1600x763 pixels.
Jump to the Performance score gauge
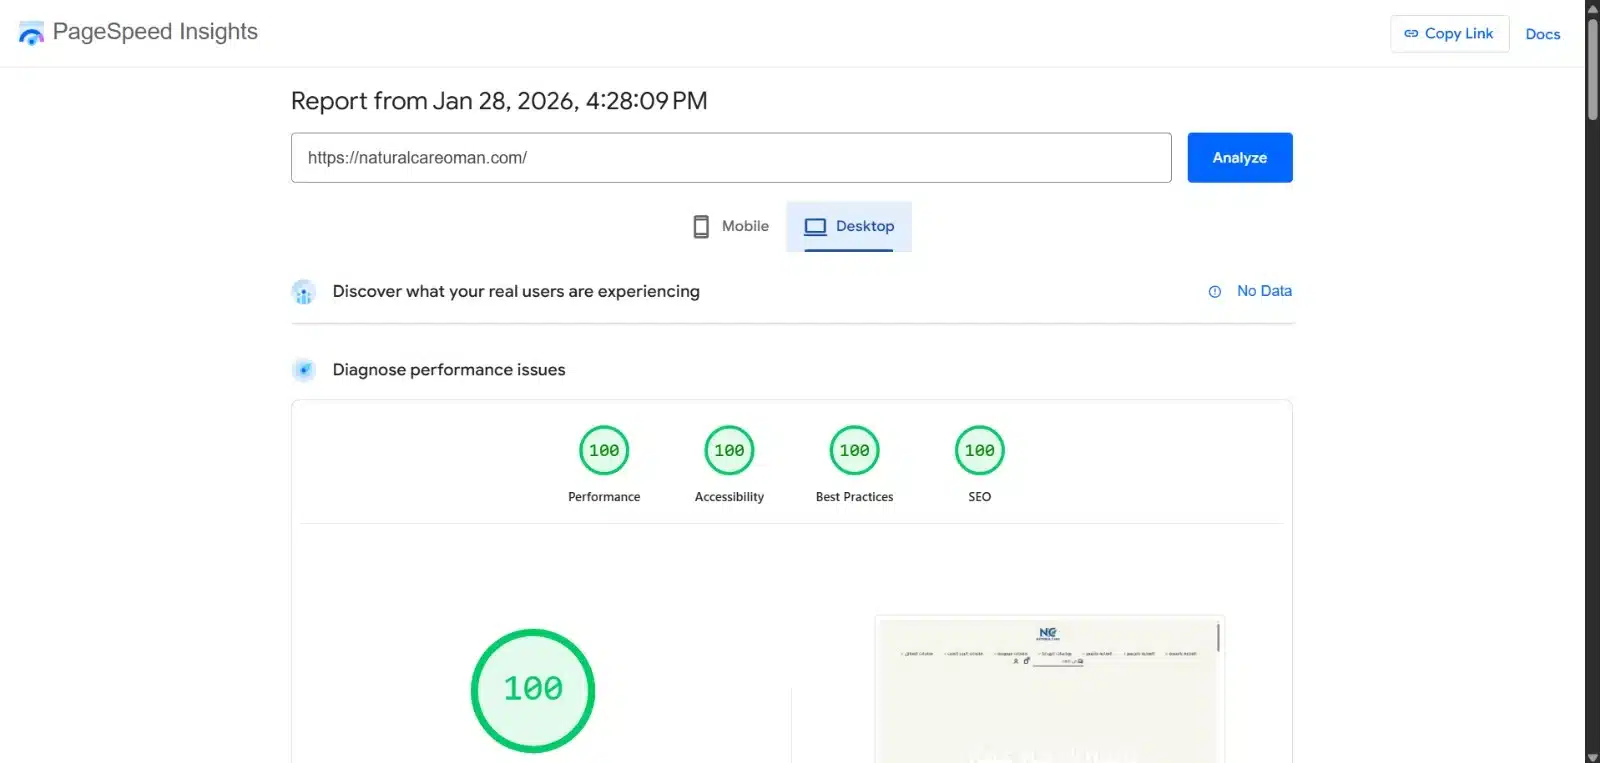point(604,451)
